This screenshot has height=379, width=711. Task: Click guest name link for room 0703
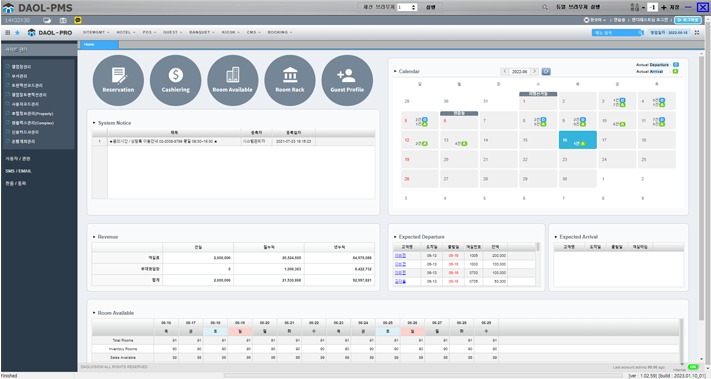(x=400, y=273)
